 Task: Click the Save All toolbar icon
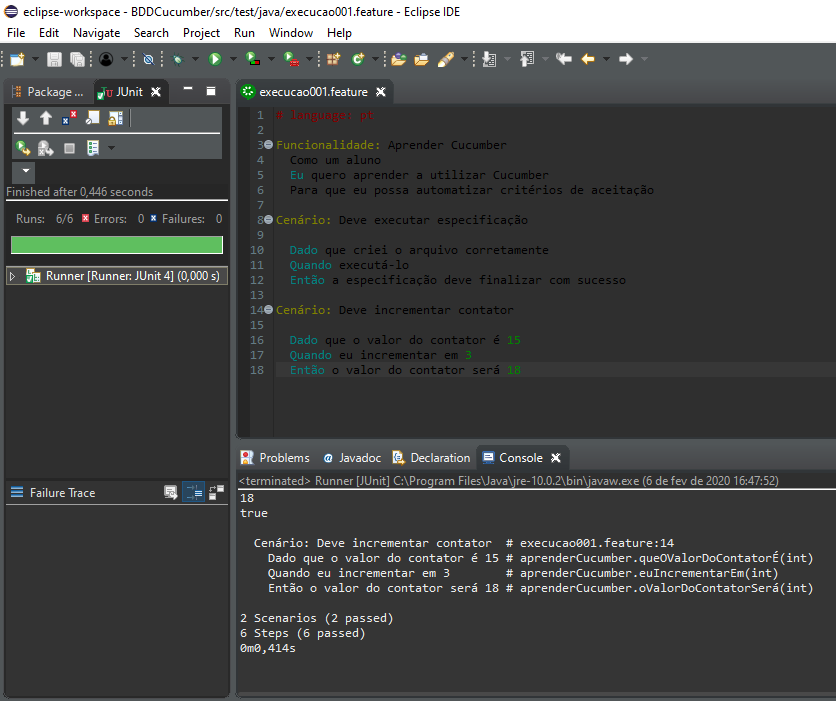pyautogui.click(x=77, y=59)
